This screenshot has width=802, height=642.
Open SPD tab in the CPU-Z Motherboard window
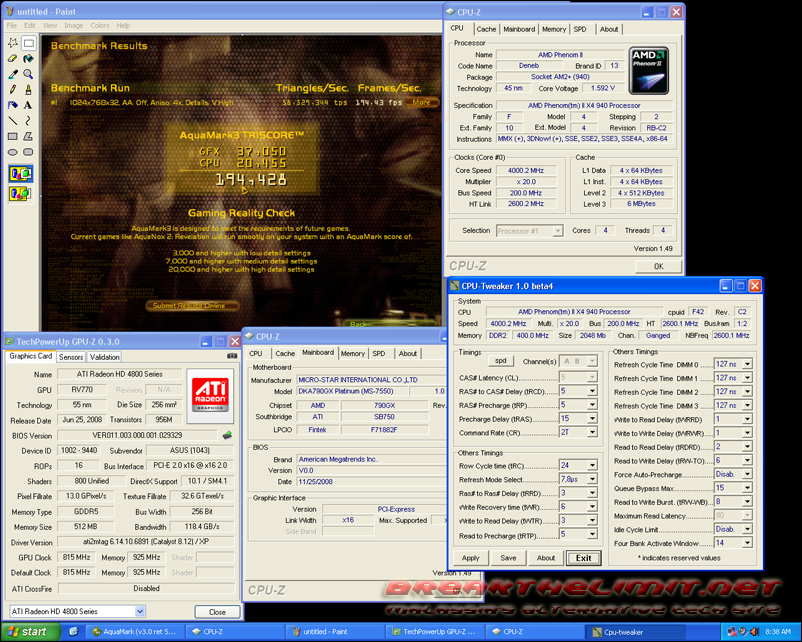tap(378, 353)
